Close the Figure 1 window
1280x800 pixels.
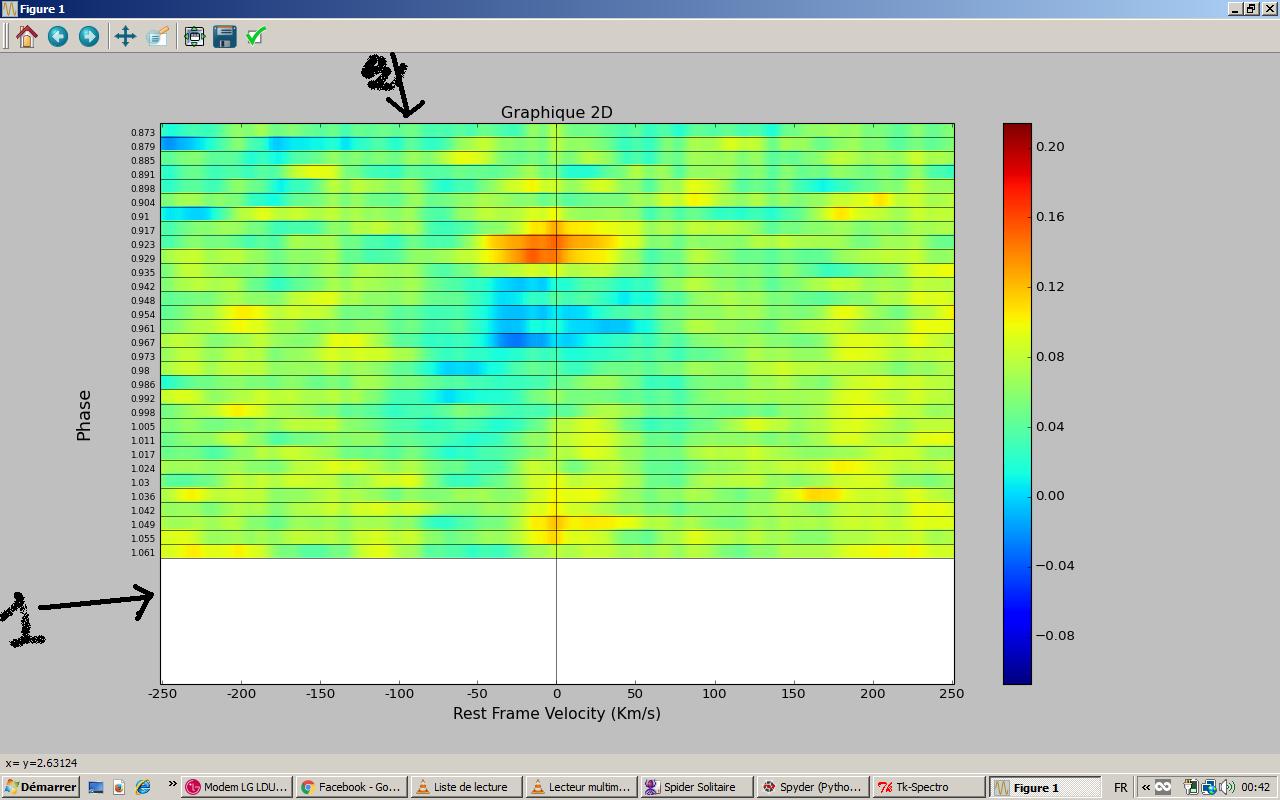point(1269,9)
